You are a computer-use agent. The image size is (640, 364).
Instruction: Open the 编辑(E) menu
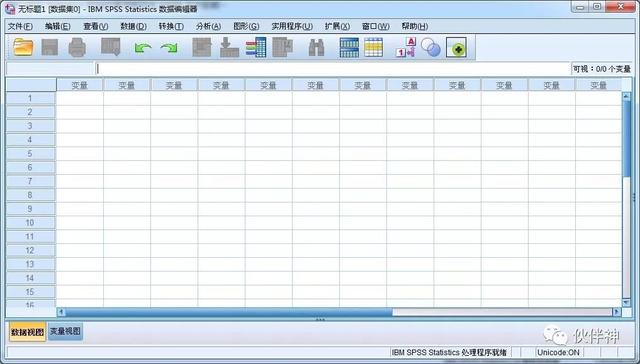(x=58, y=26)
